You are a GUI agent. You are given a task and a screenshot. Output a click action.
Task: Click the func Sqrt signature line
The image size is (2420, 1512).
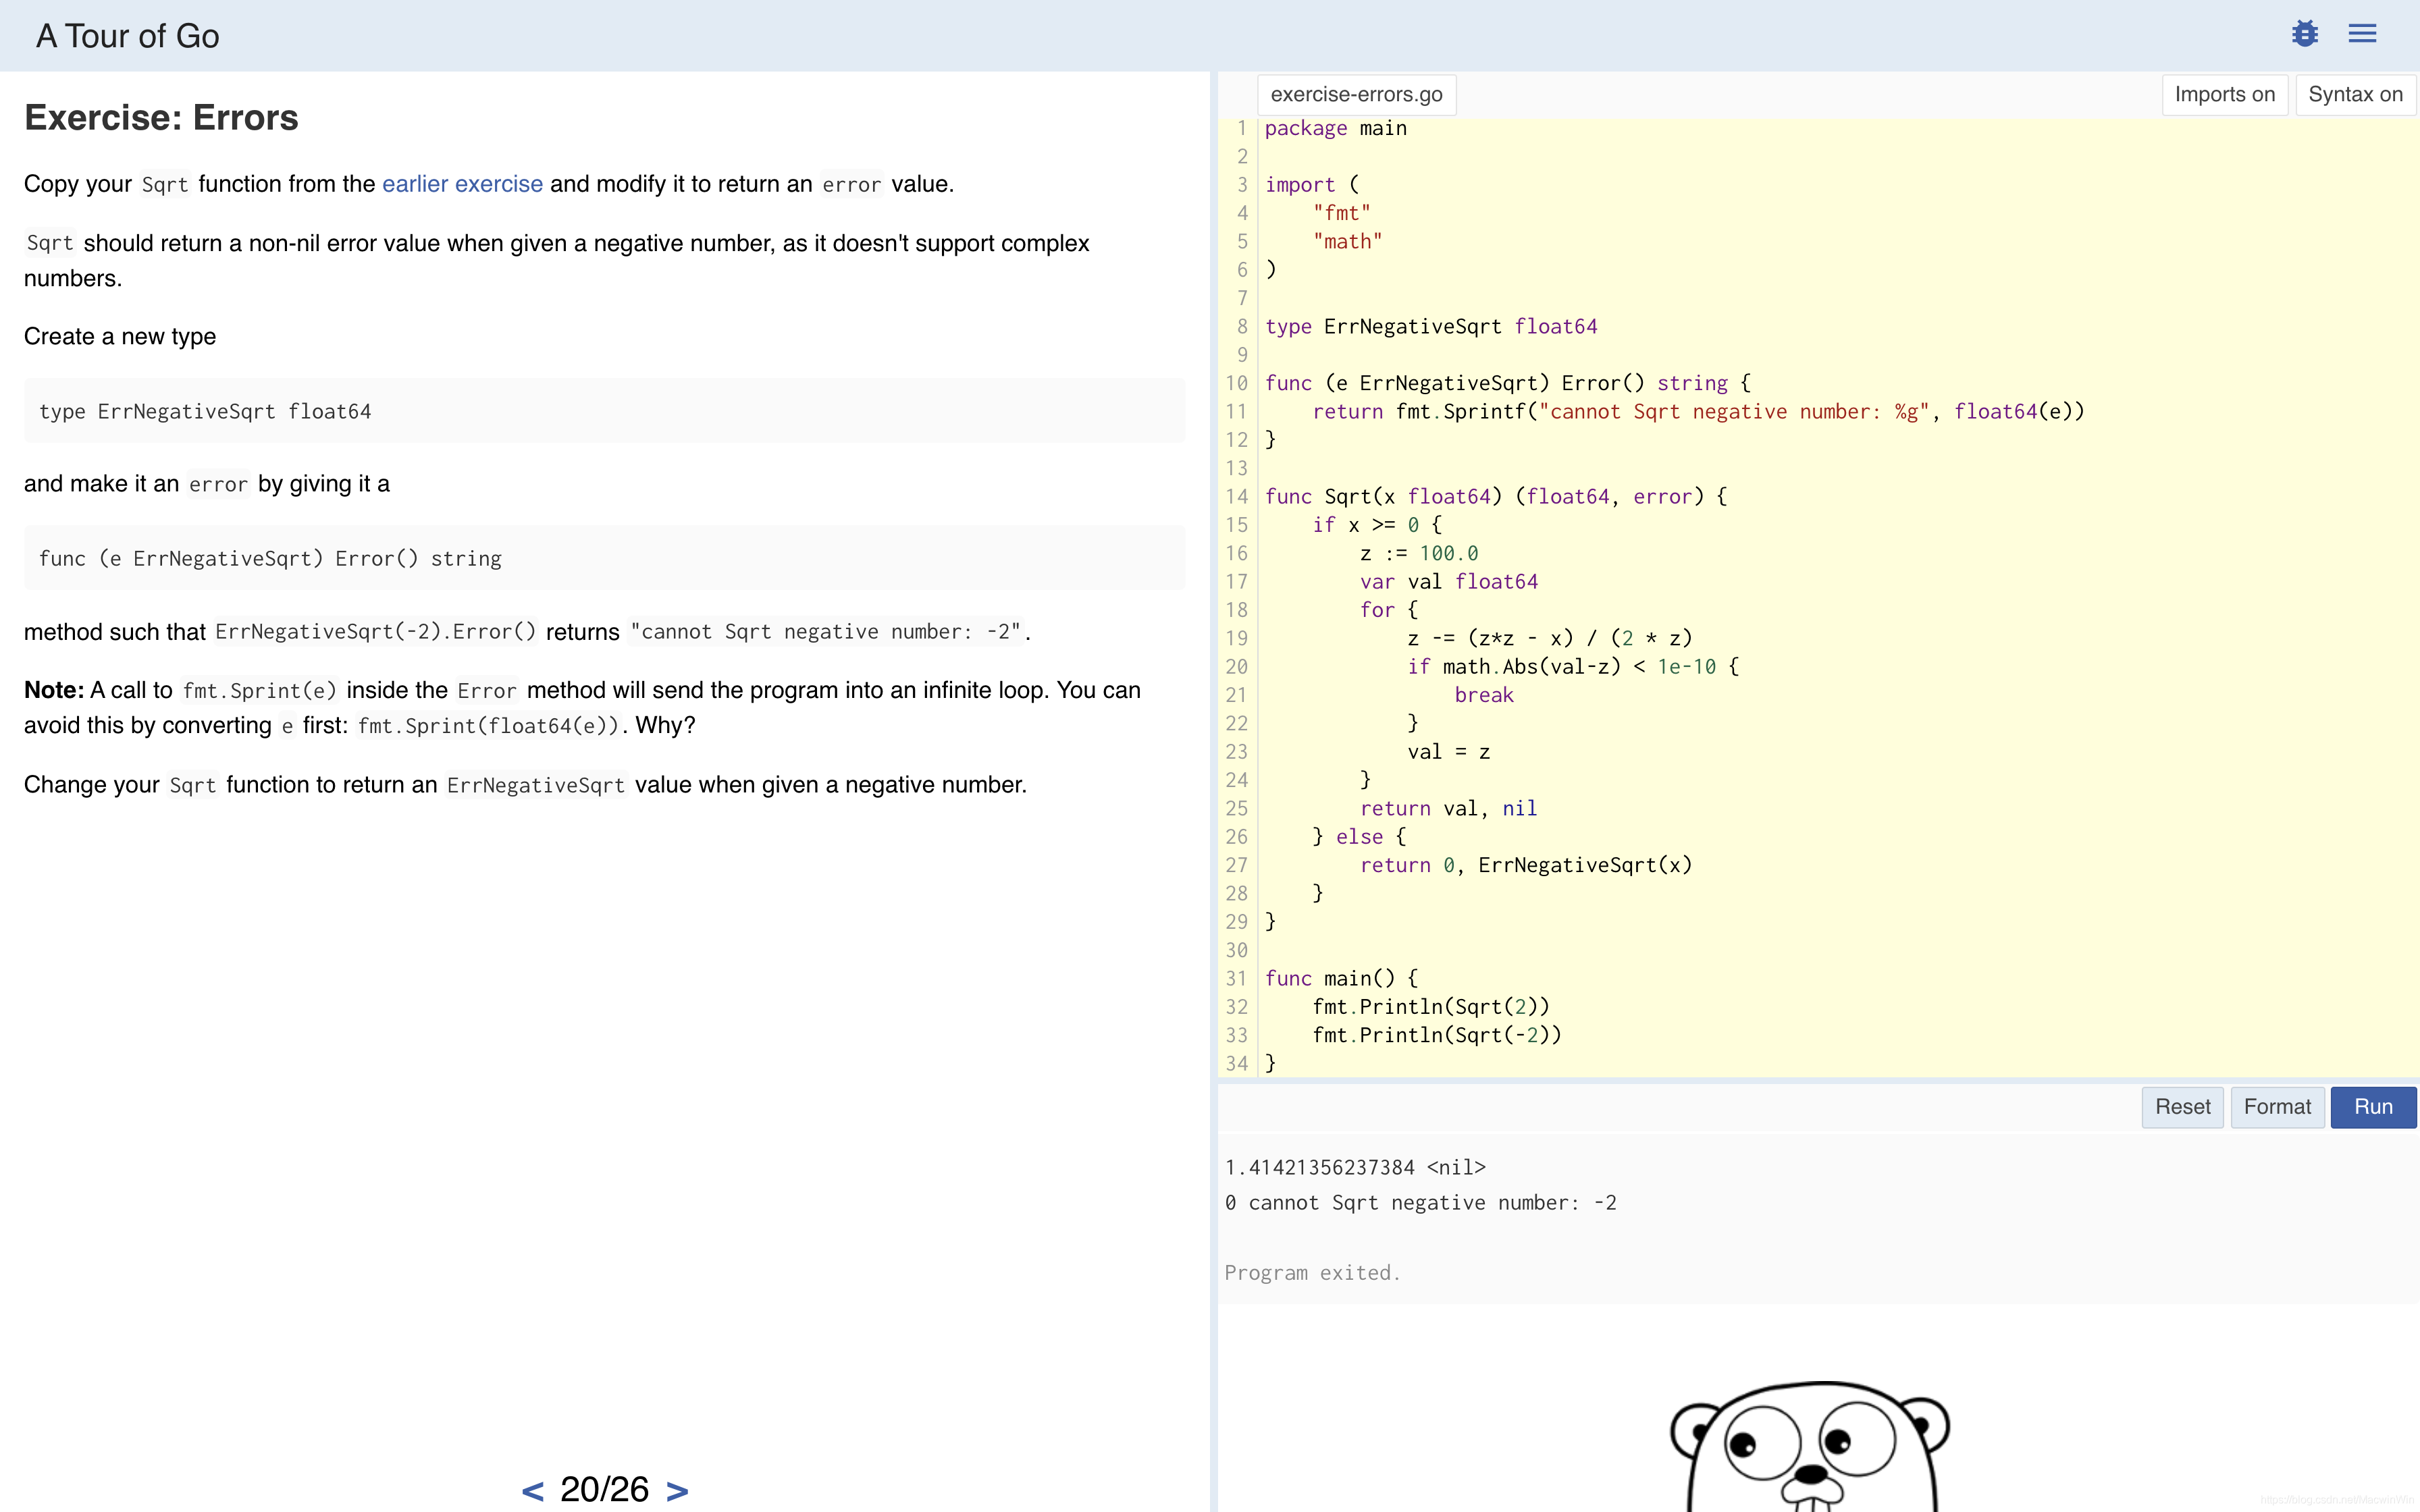1496,497
